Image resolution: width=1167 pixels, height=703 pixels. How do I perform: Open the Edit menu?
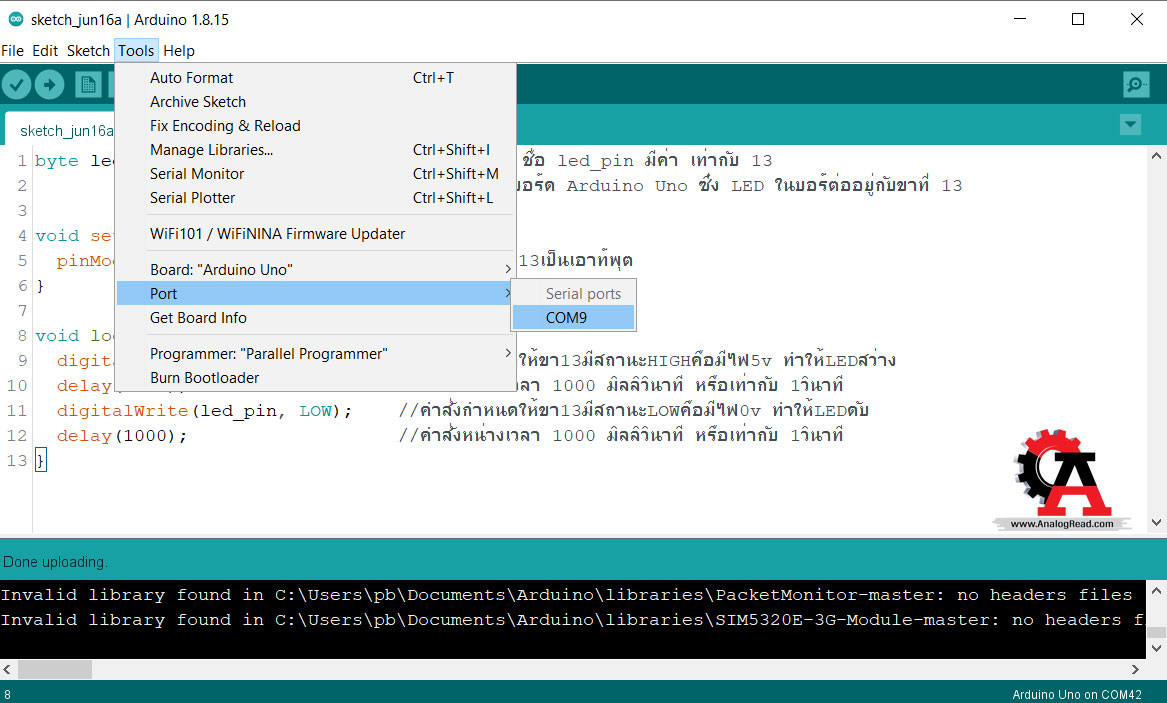pos(45,51)
